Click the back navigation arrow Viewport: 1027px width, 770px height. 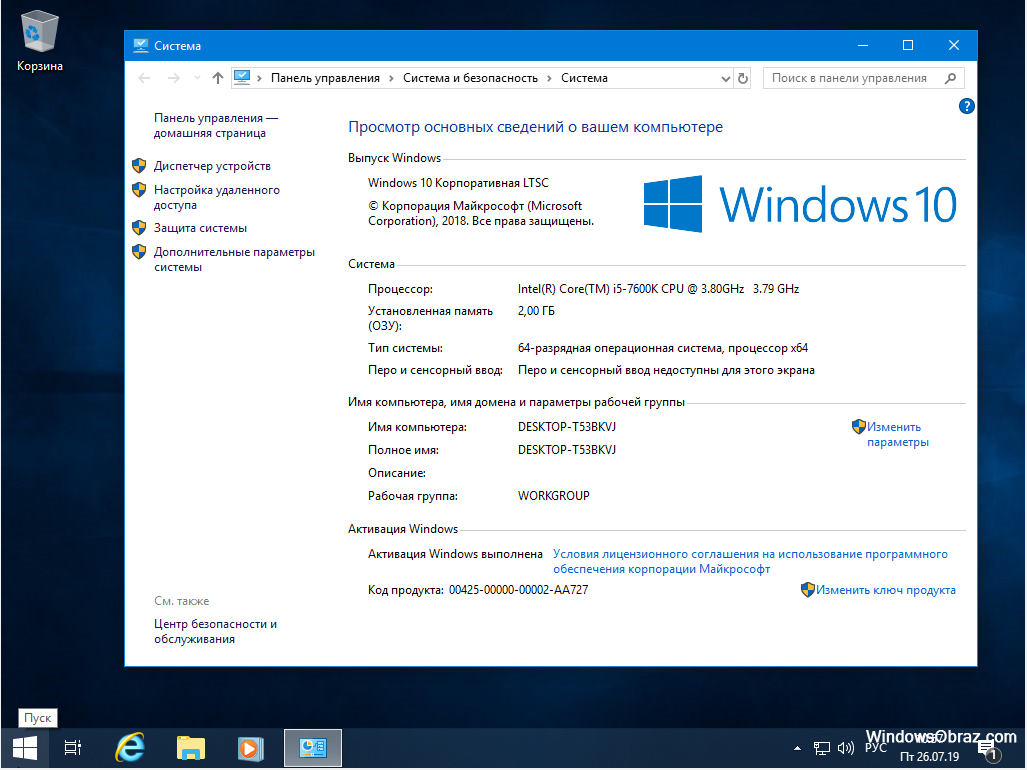click(x=144, y=78)
